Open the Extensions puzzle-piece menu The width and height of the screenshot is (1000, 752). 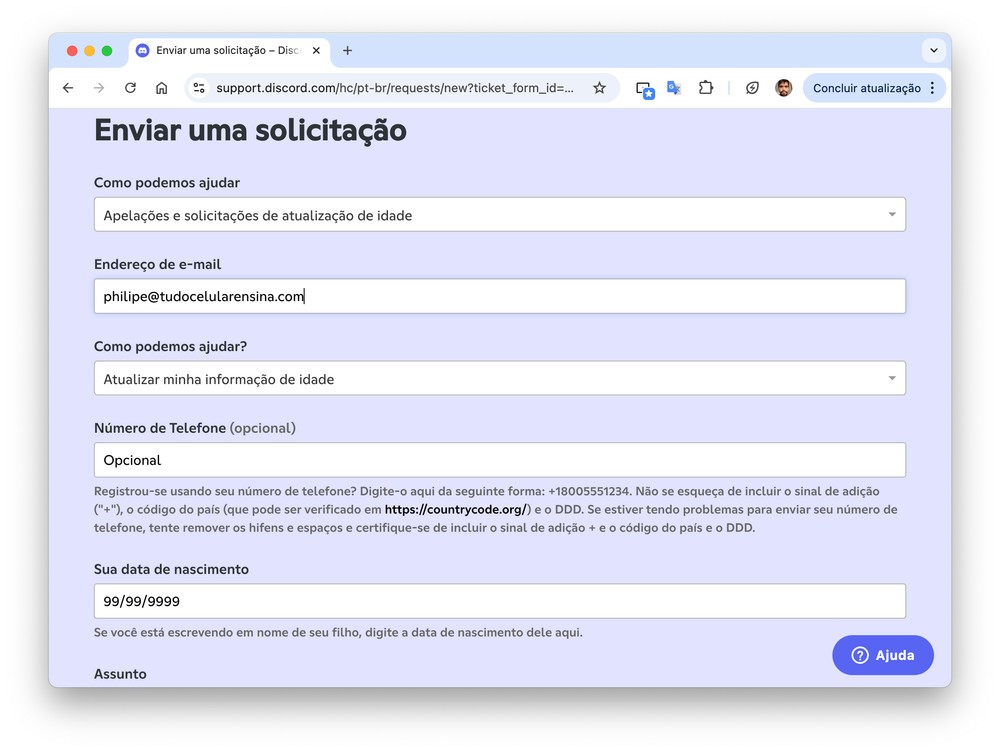pos(705,88)
